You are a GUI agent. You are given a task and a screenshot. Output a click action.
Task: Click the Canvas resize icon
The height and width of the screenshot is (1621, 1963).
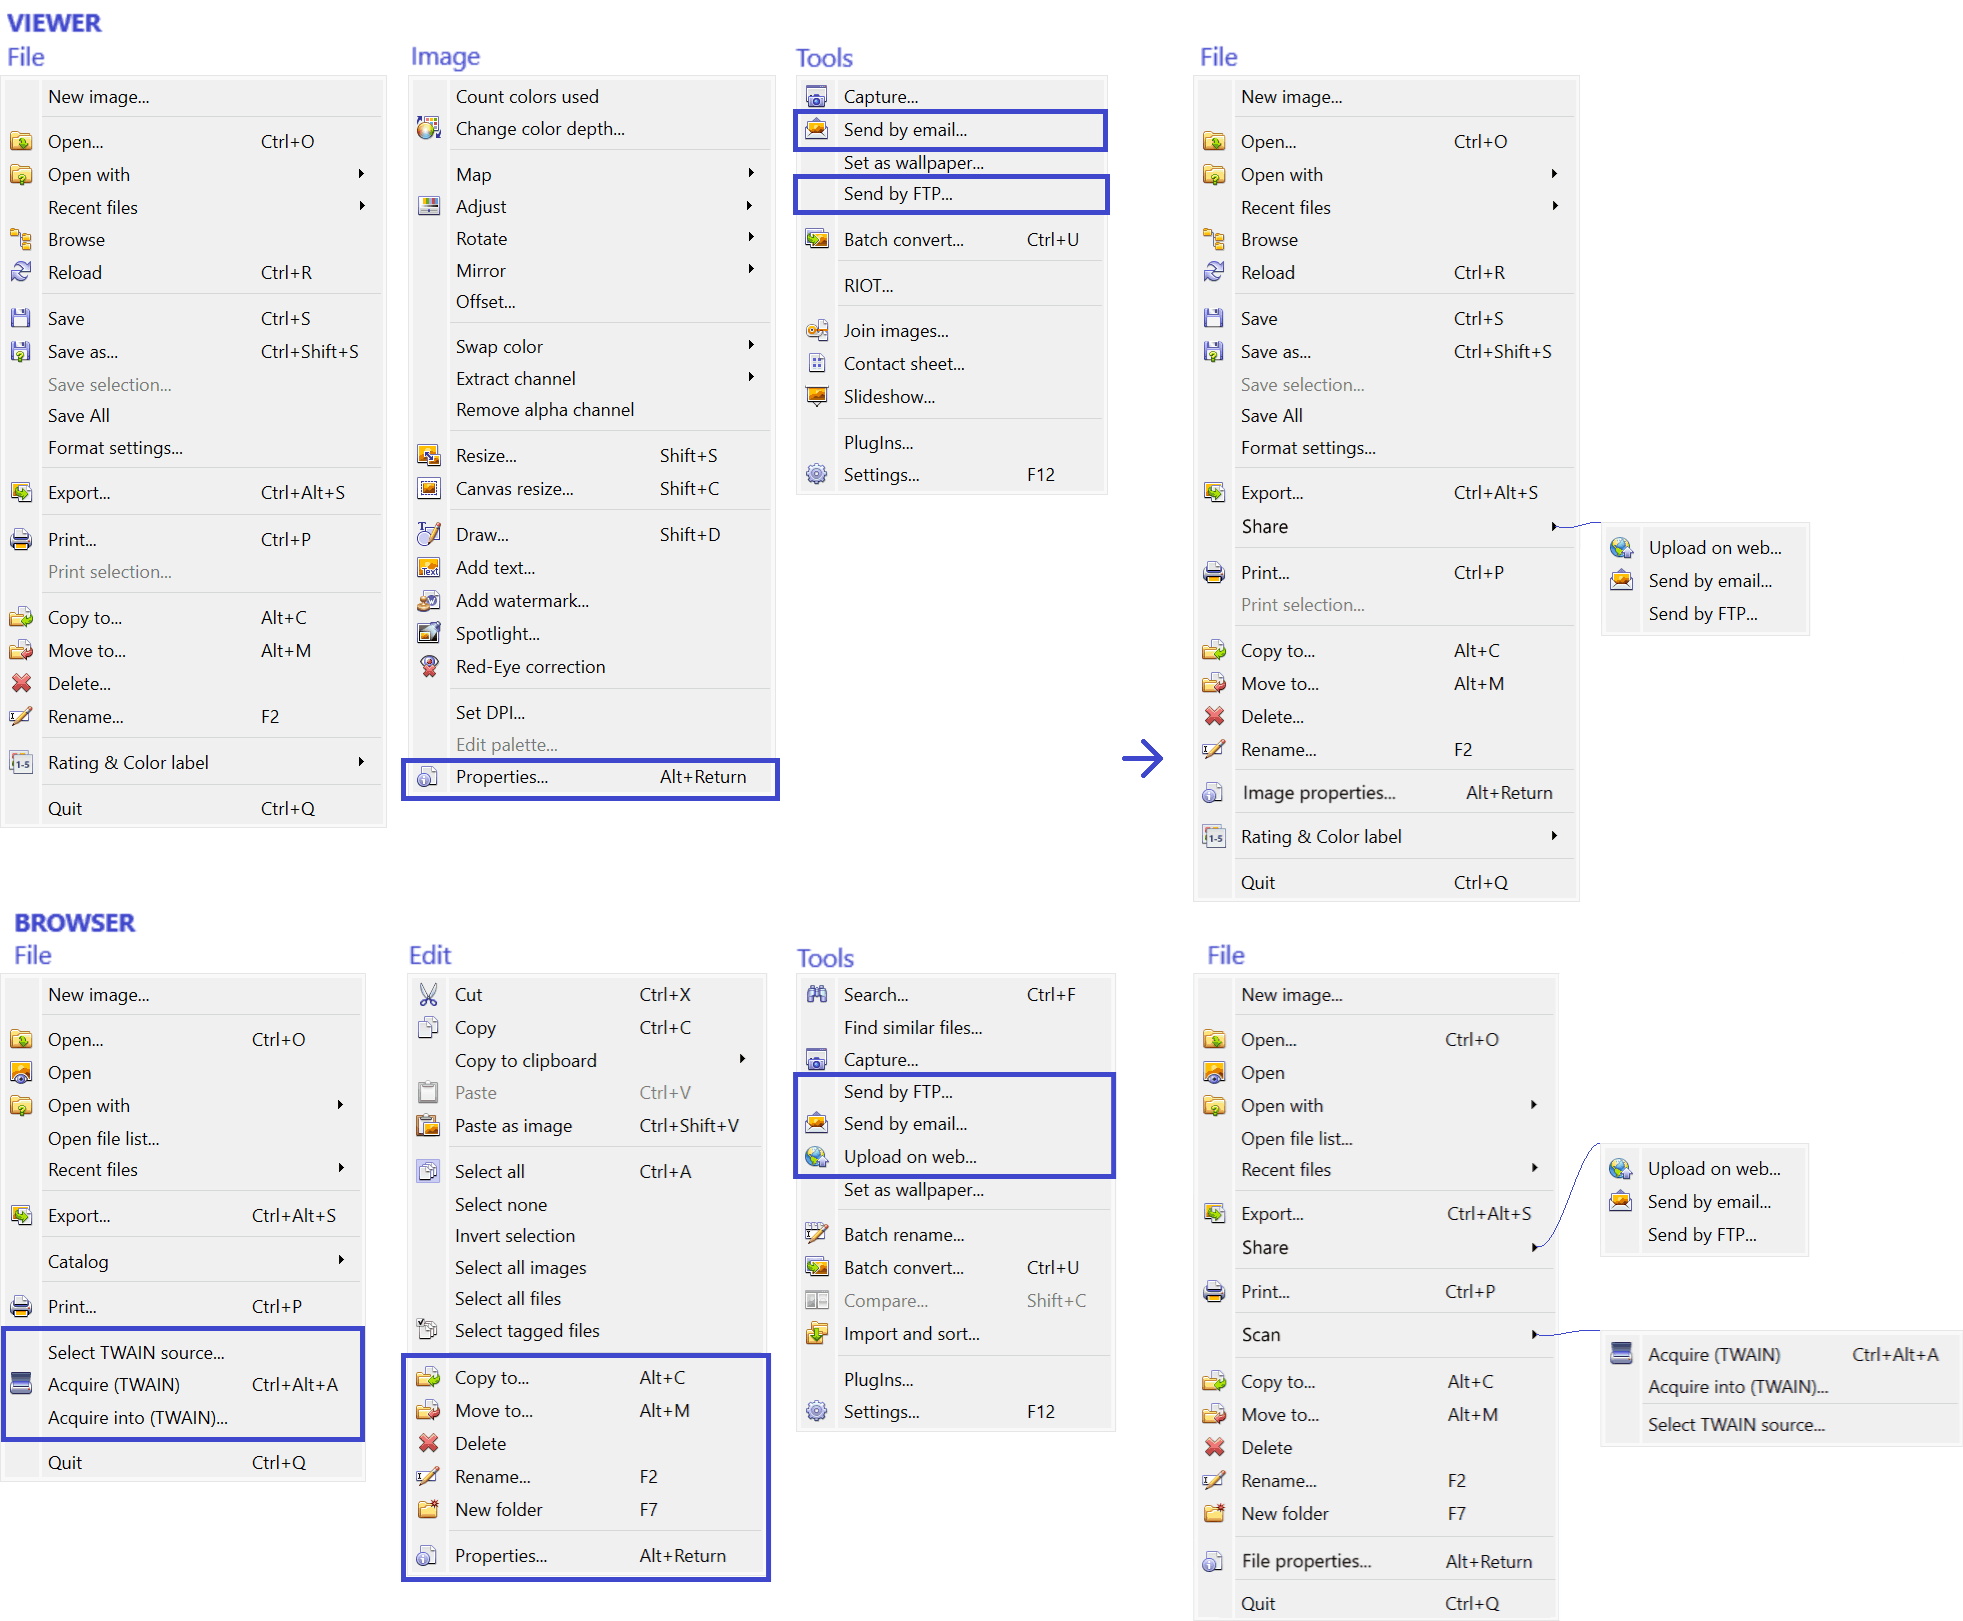point(428,489)
